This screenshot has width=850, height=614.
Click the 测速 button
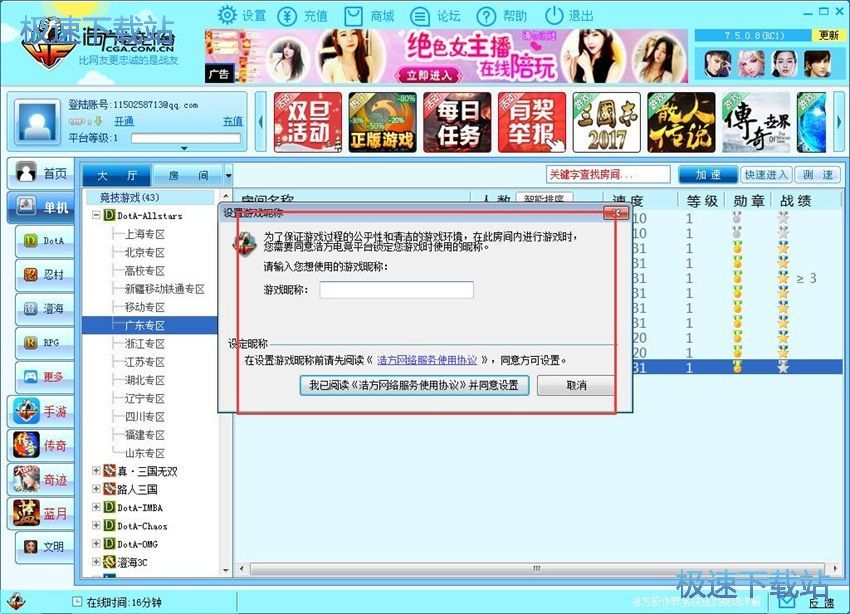click(818, 174)
